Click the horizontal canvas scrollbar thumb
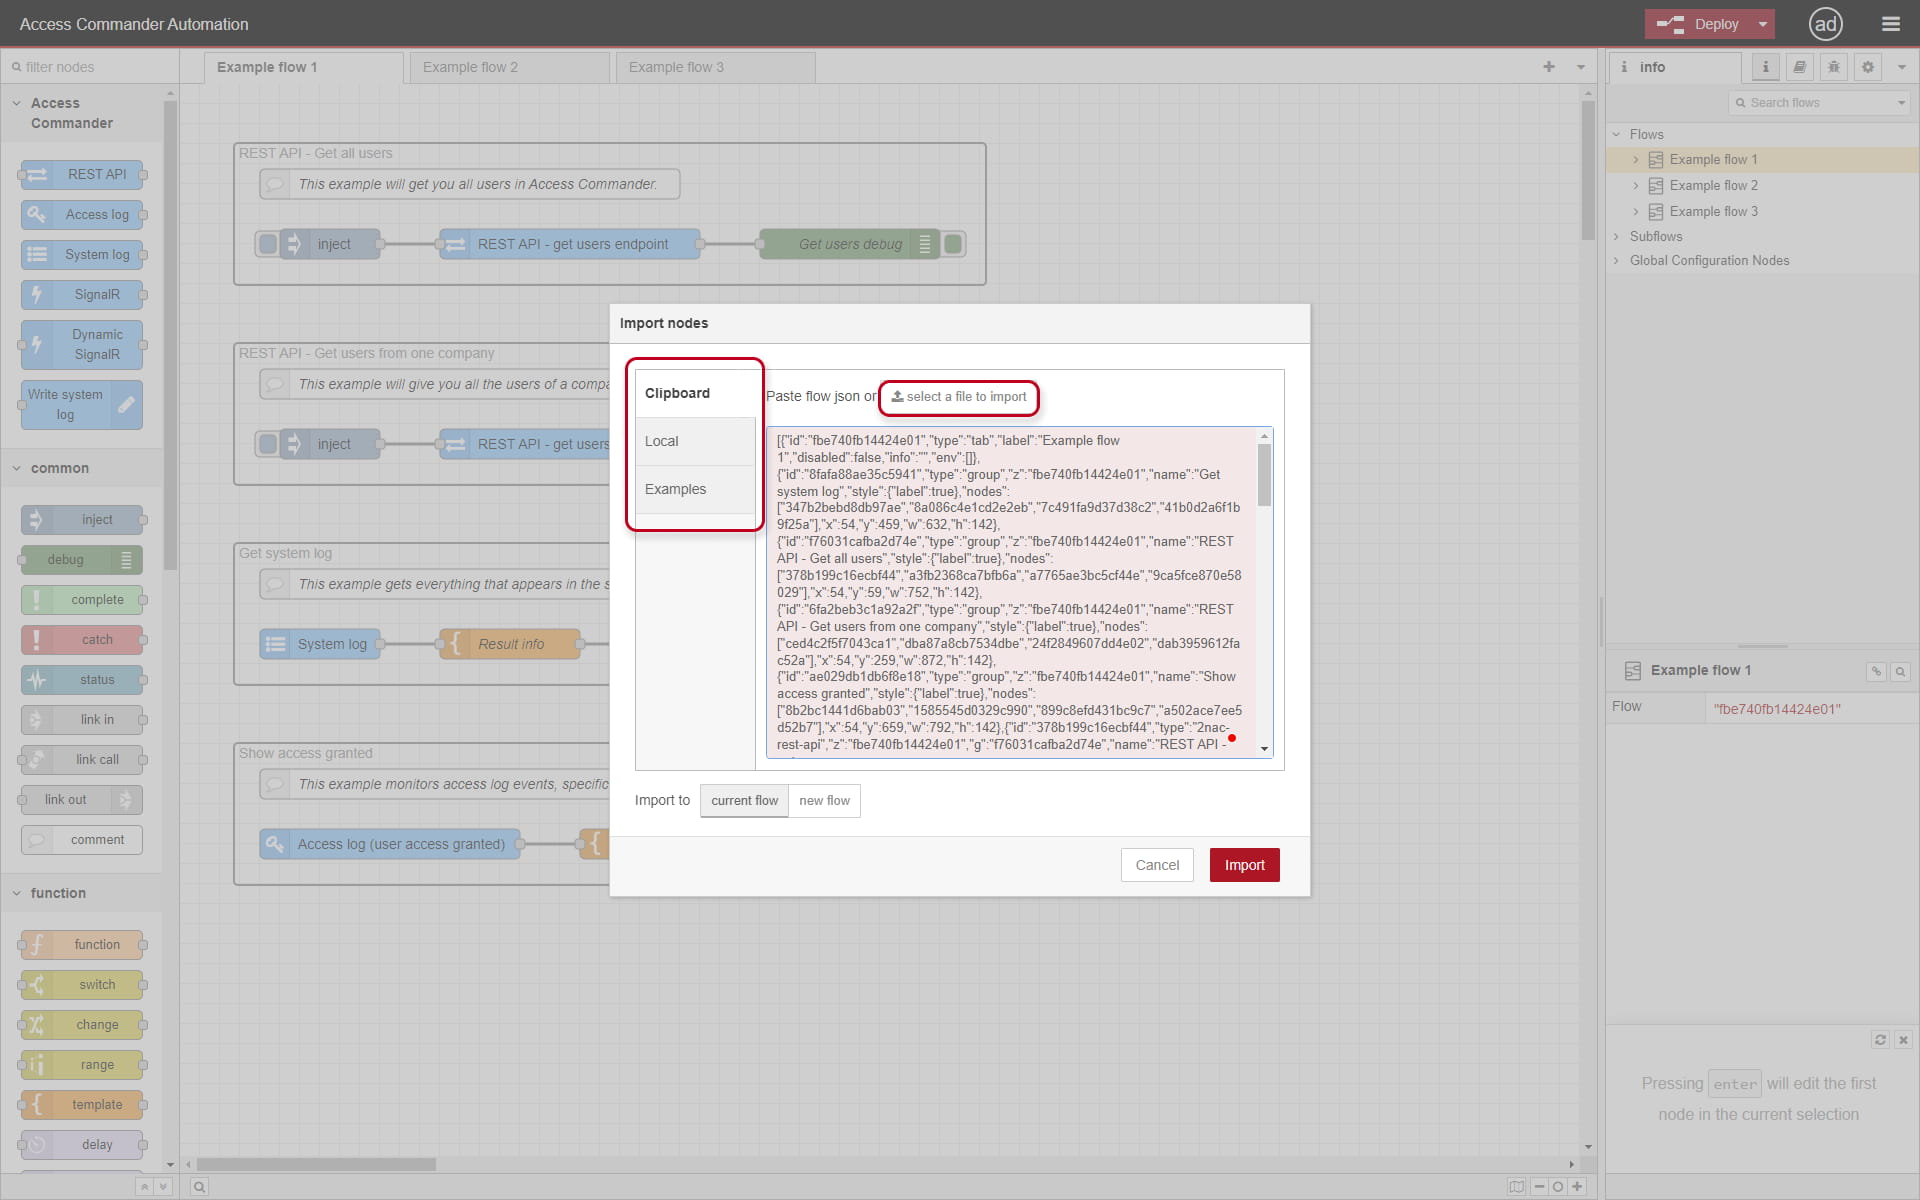The image size is (1920, 1200). [316, 1164]
